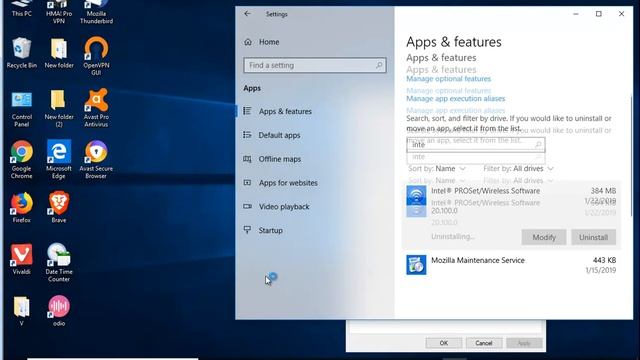Screen dimensions: 640x360
Task: Go back with Settings back arrow
Action: click(247, 14)
